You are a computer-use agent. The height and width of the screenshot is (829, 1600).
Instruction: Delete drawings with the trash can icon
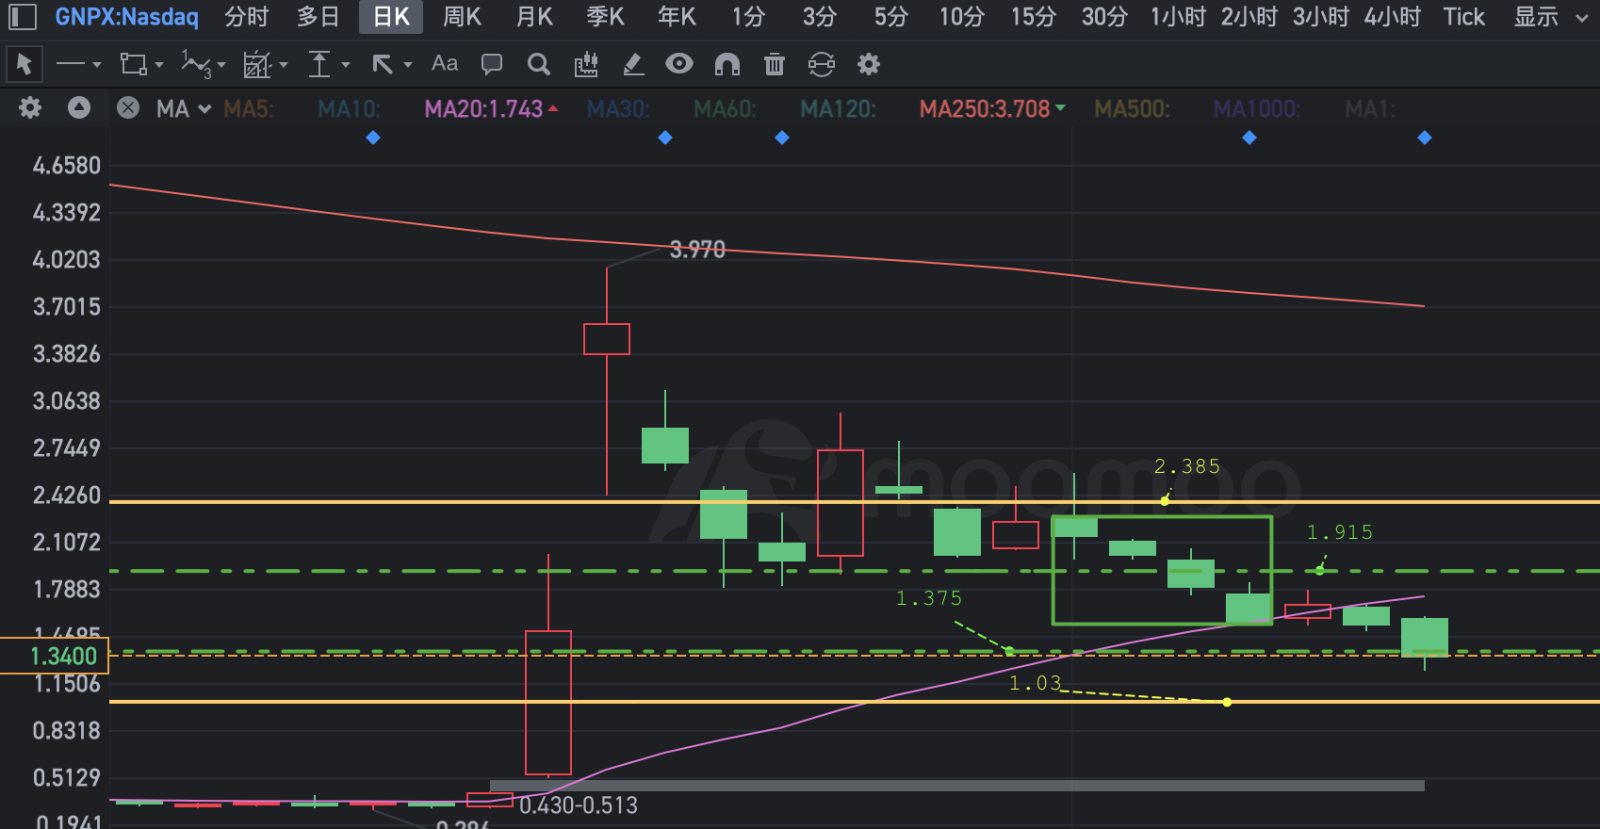pos(774,65)
